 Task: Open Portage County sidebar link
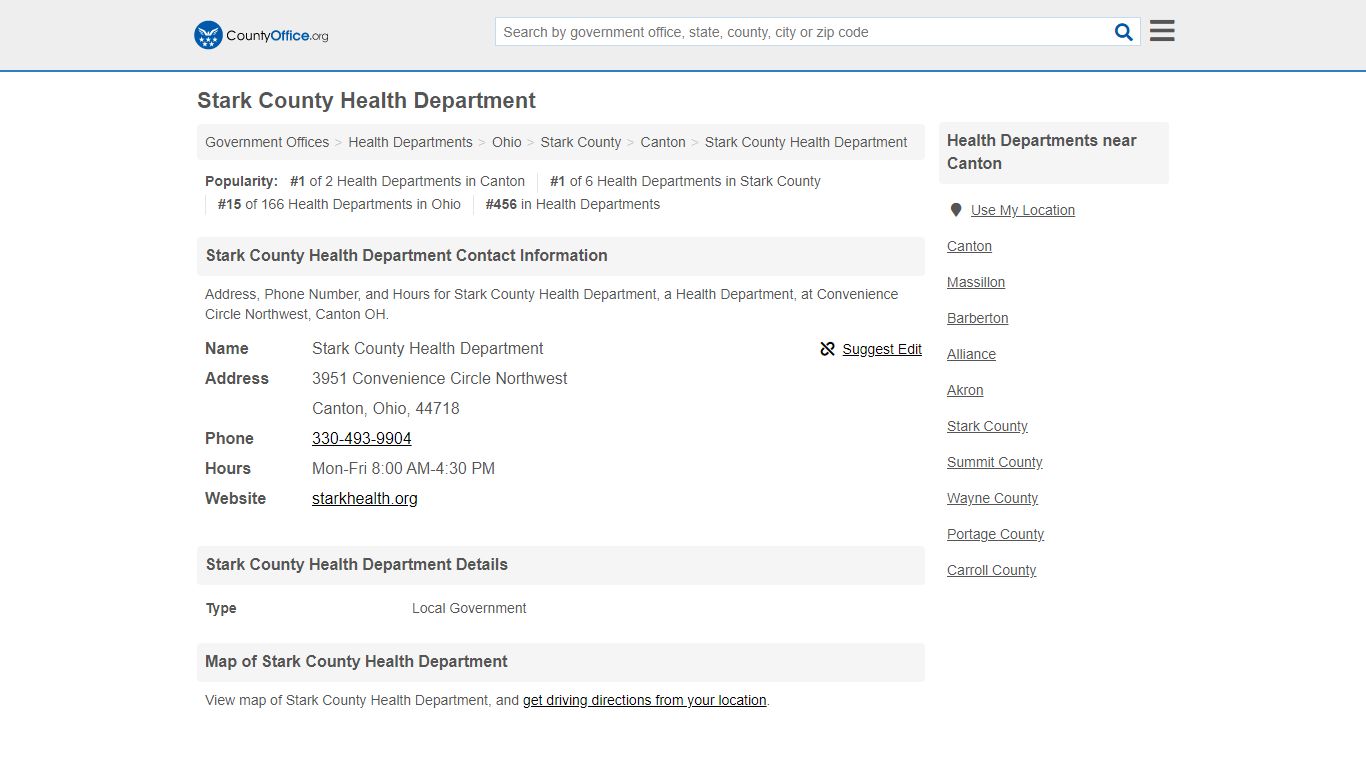(996, 534)
